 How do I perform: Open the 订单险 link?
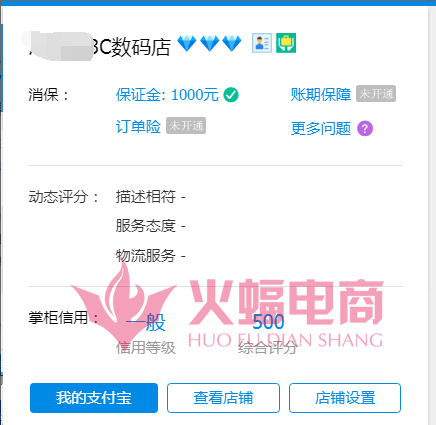point(138,127)
